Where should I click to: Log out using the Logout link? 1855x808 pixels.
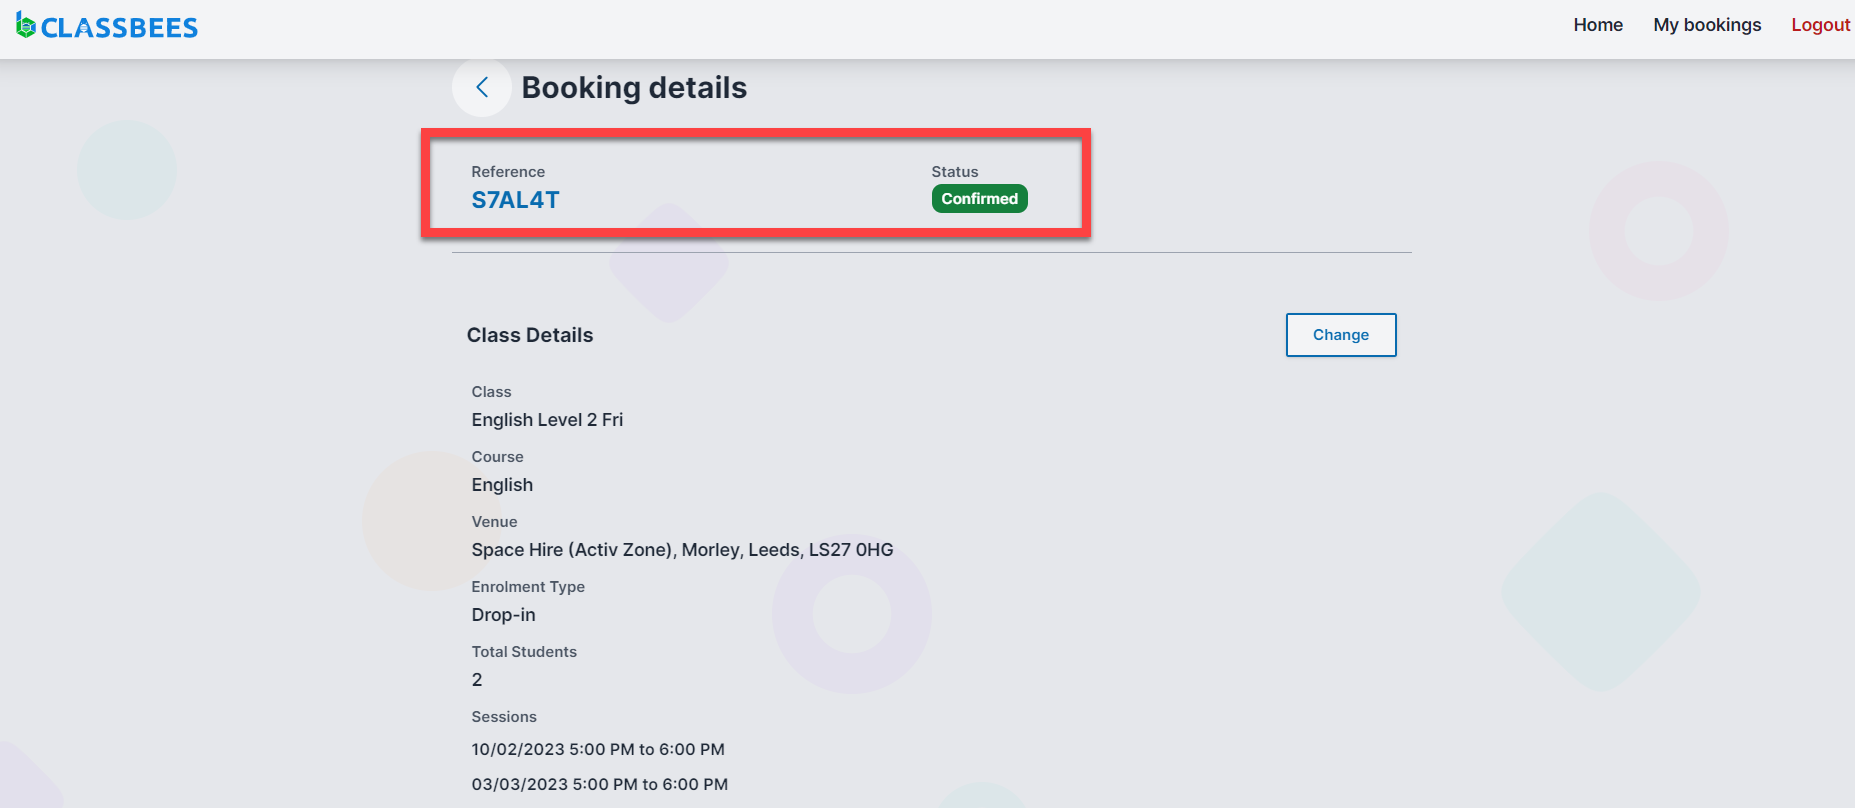pyautogui.click(x=1819, y=25)
